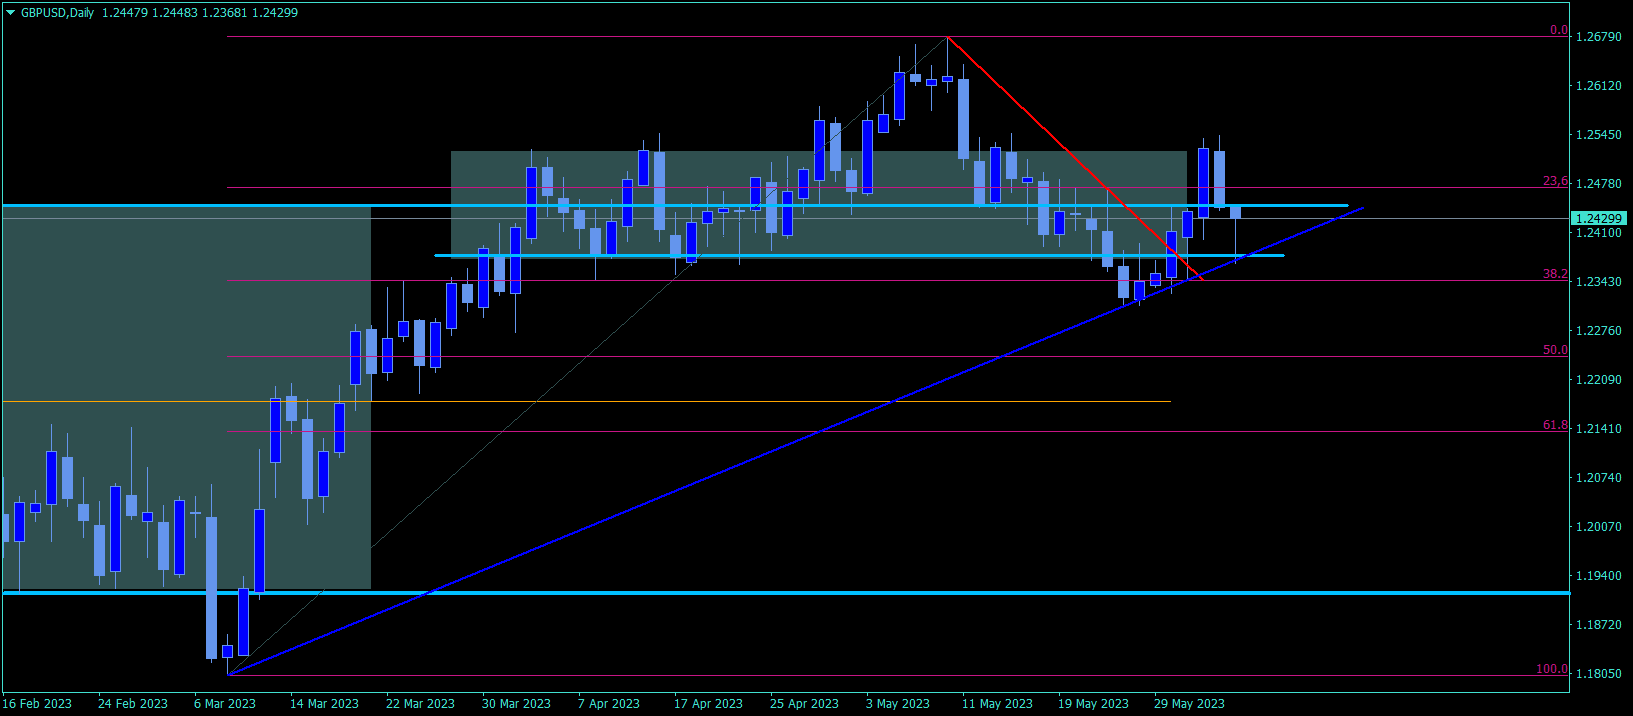
Task: Click the small triangle before GBPUSD,Daily
Action: (11, 13)
